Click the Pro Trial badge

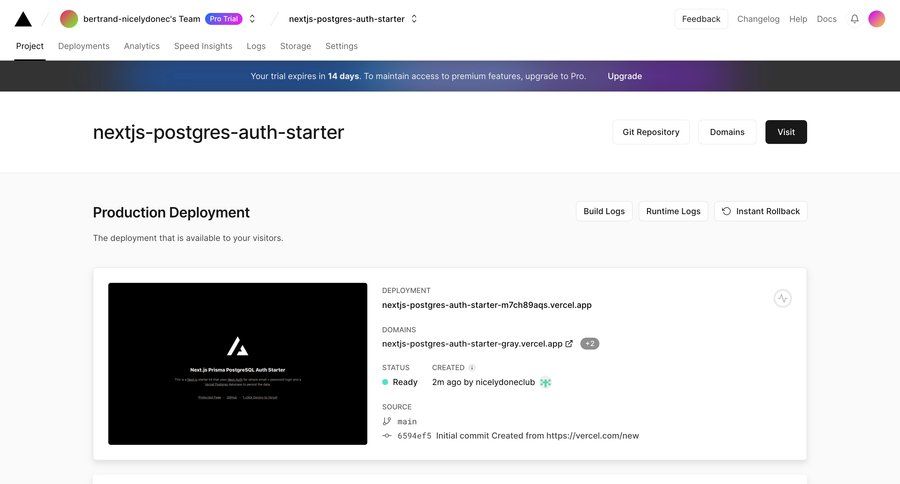pos(224,19)
